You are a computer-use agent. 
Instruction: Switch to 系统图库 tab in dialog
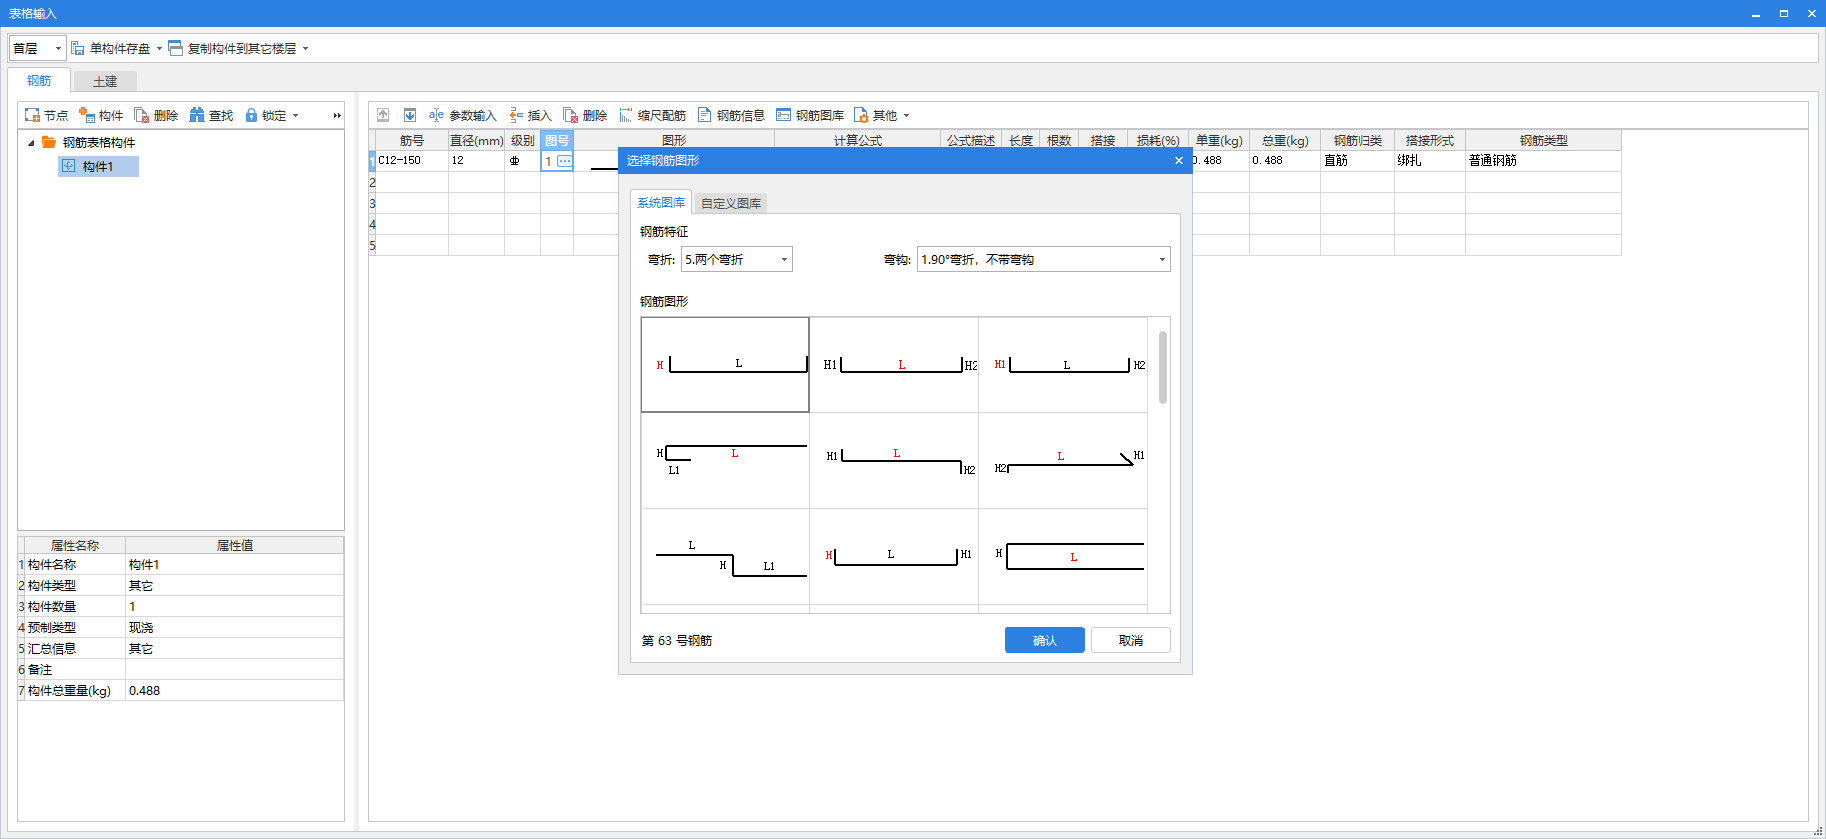point(661,203)
